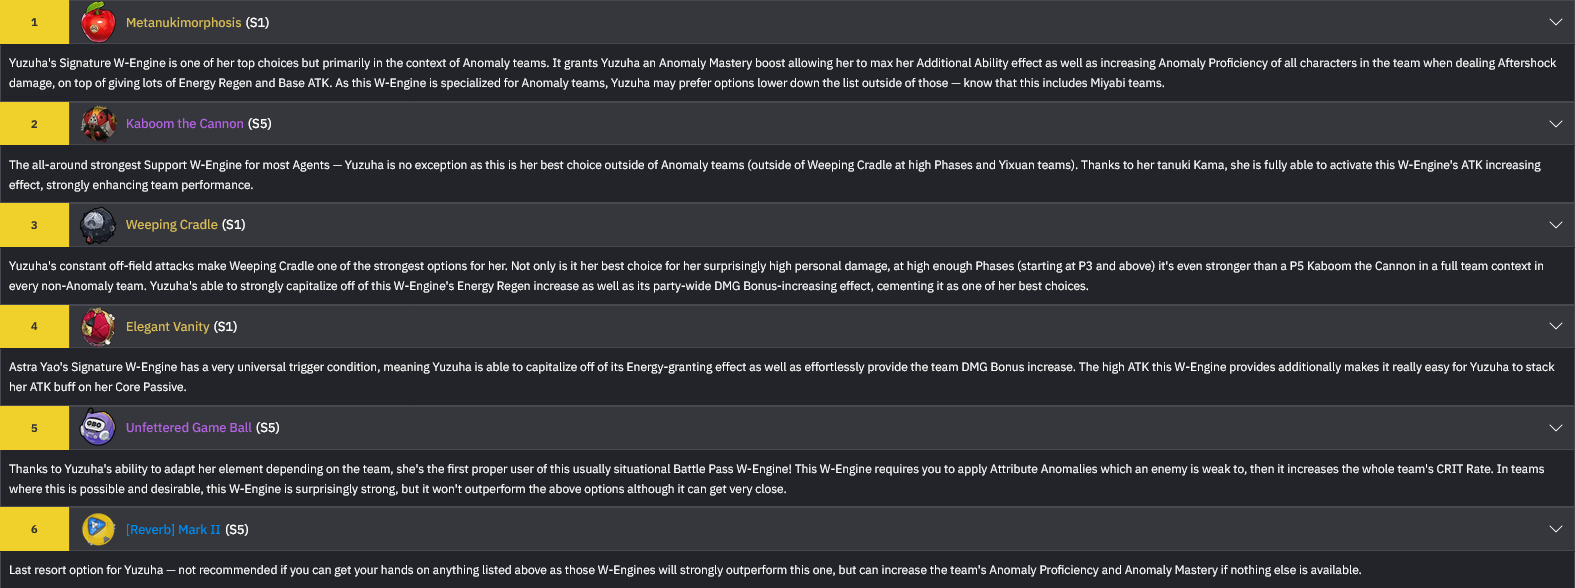Open the Elegant Vanity link

click(167, 327)
